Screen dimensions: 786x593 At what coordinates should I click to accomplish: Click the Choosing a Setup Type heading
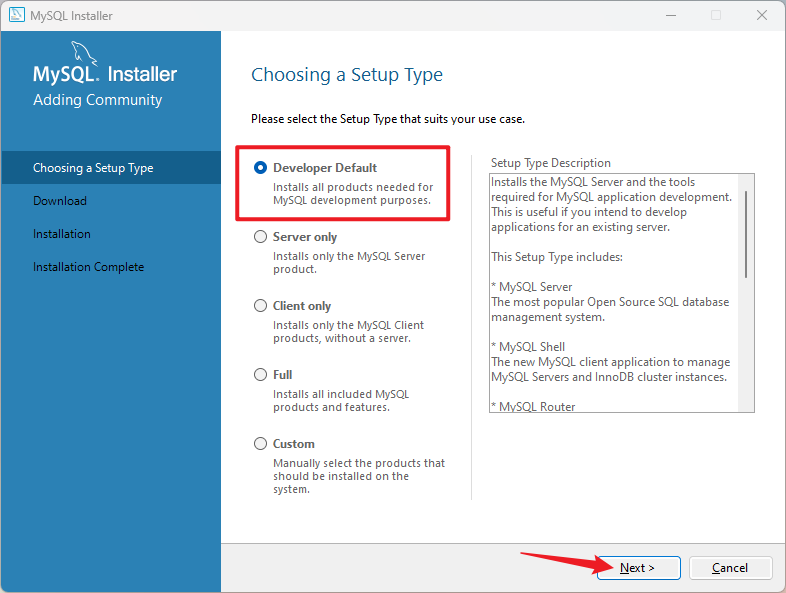click(346, 75)
